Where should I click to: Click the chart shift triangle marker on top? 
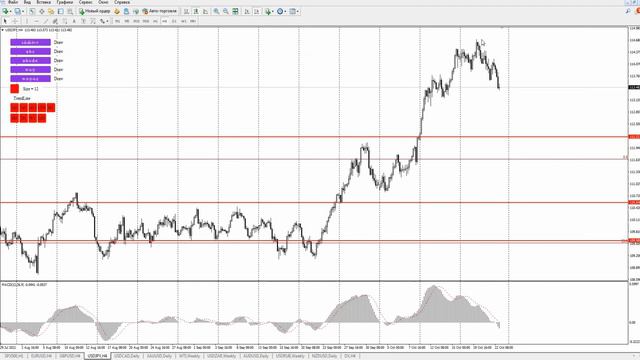502,28
